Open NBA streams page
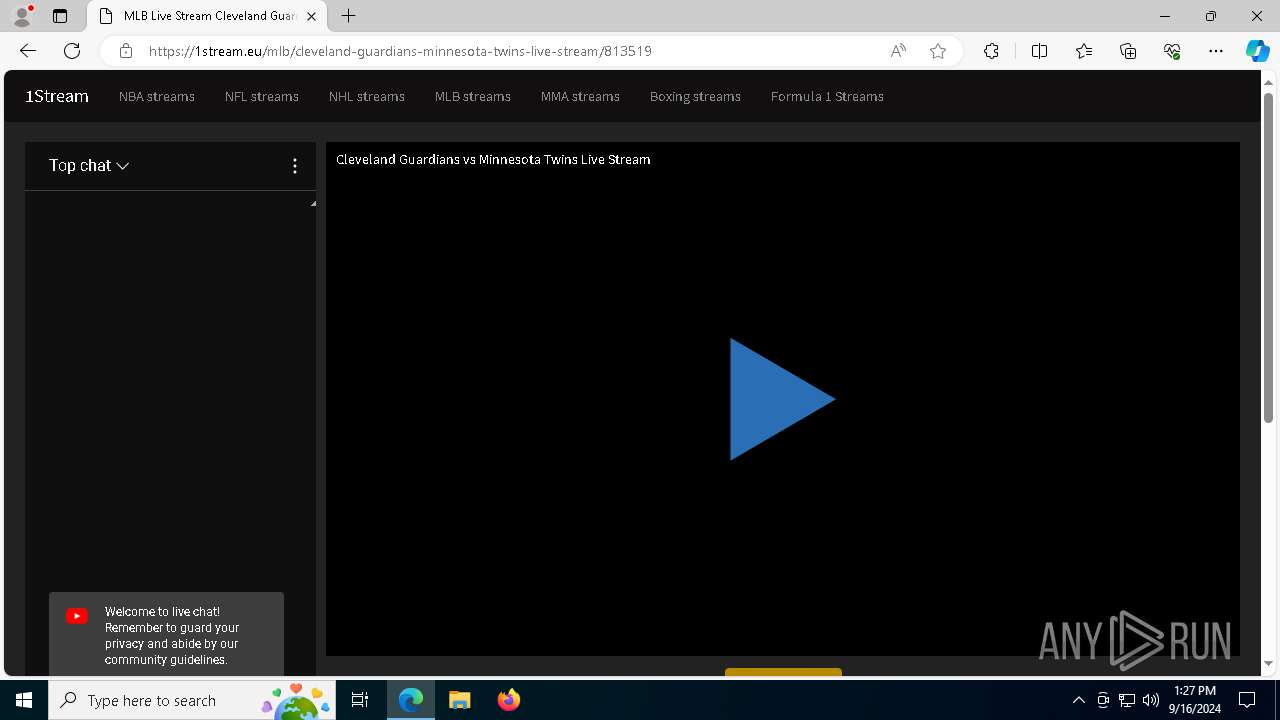 coord(157,97)
